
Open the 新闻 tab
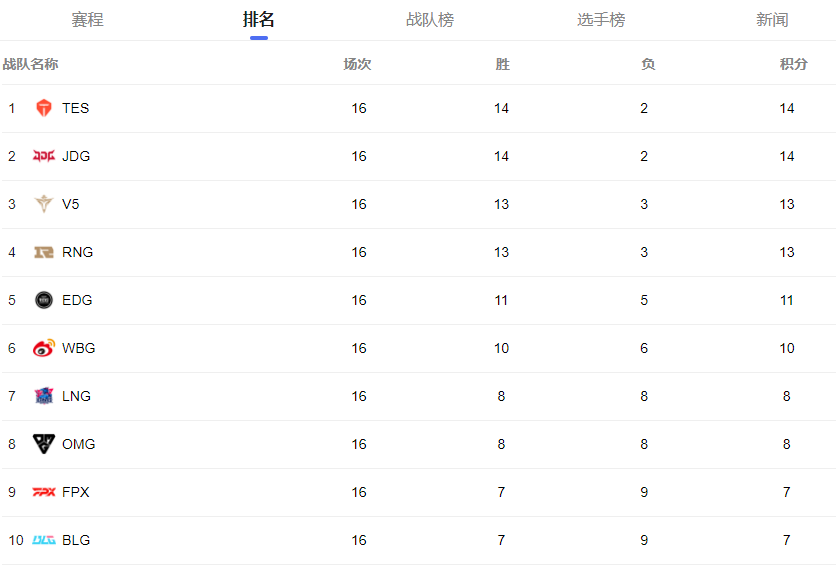[772, 20]
